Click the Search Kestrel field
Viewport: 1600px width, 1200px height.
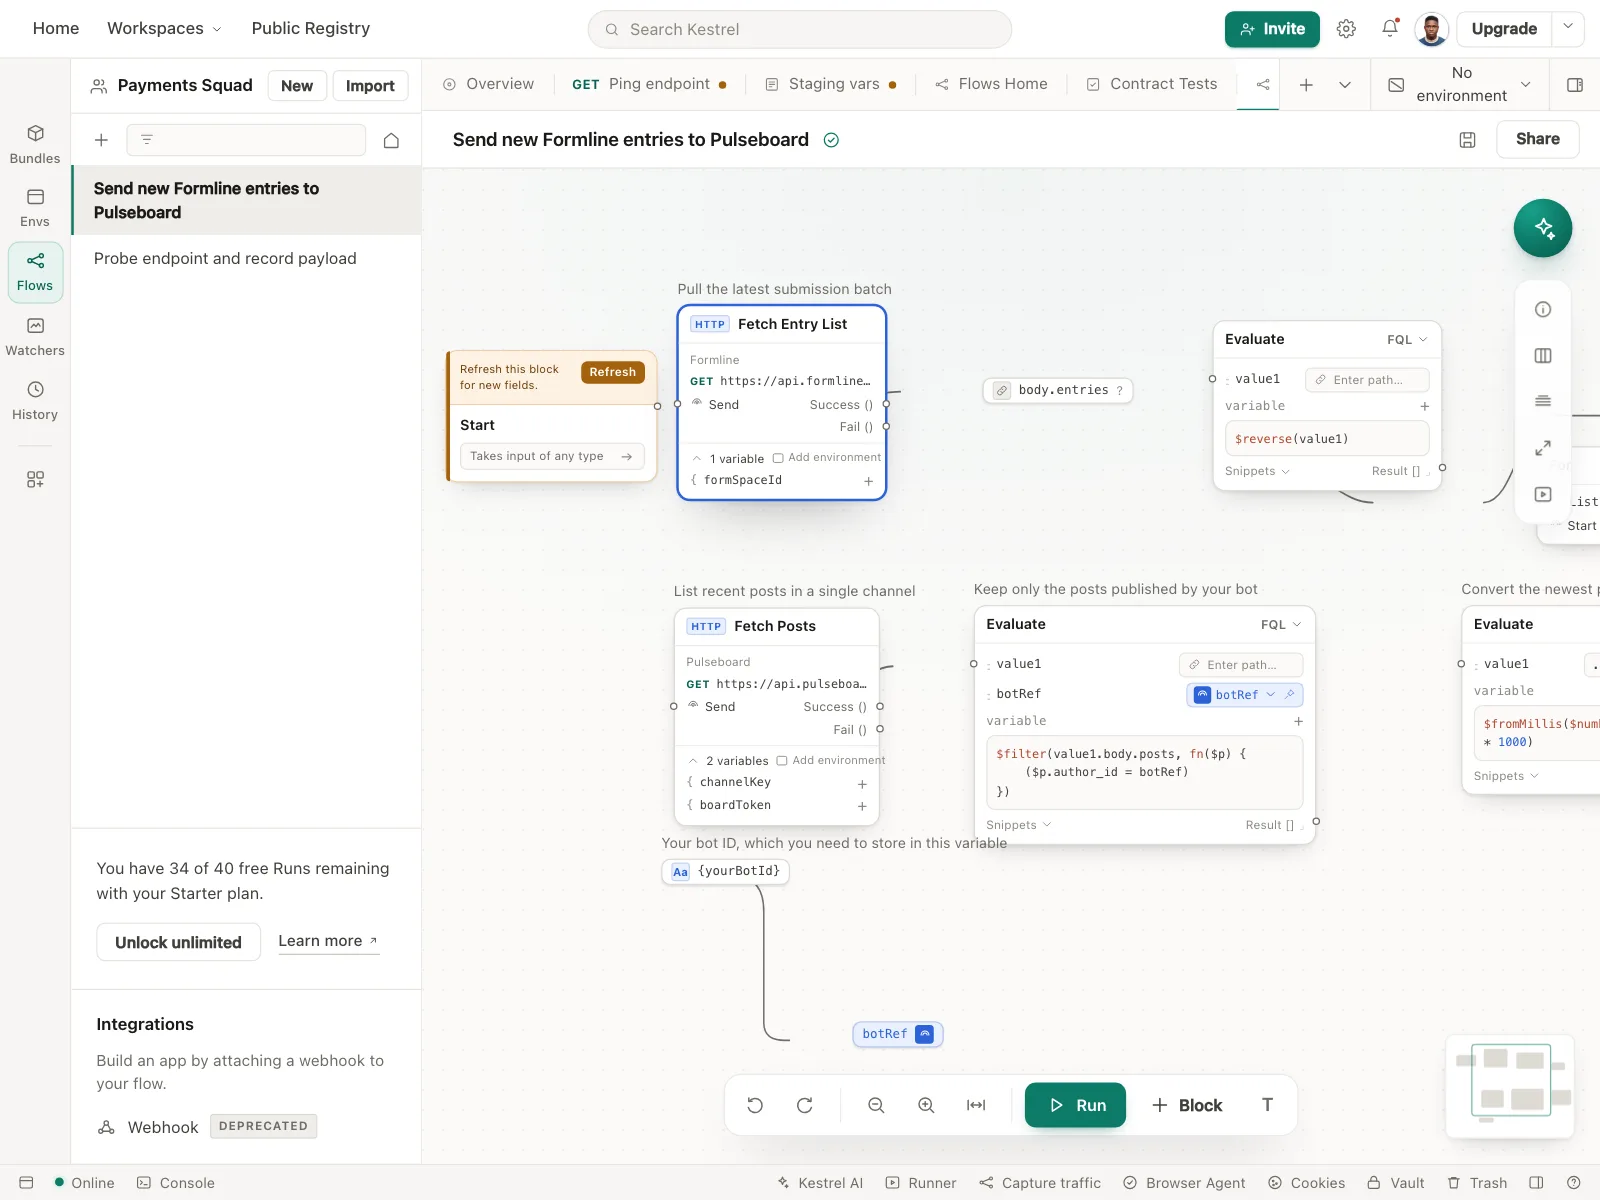(x=800, y=29)
